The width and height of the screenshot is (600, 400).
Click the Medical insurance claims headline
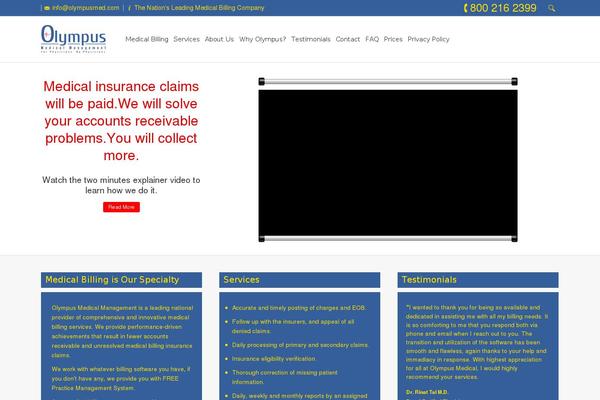121,121
